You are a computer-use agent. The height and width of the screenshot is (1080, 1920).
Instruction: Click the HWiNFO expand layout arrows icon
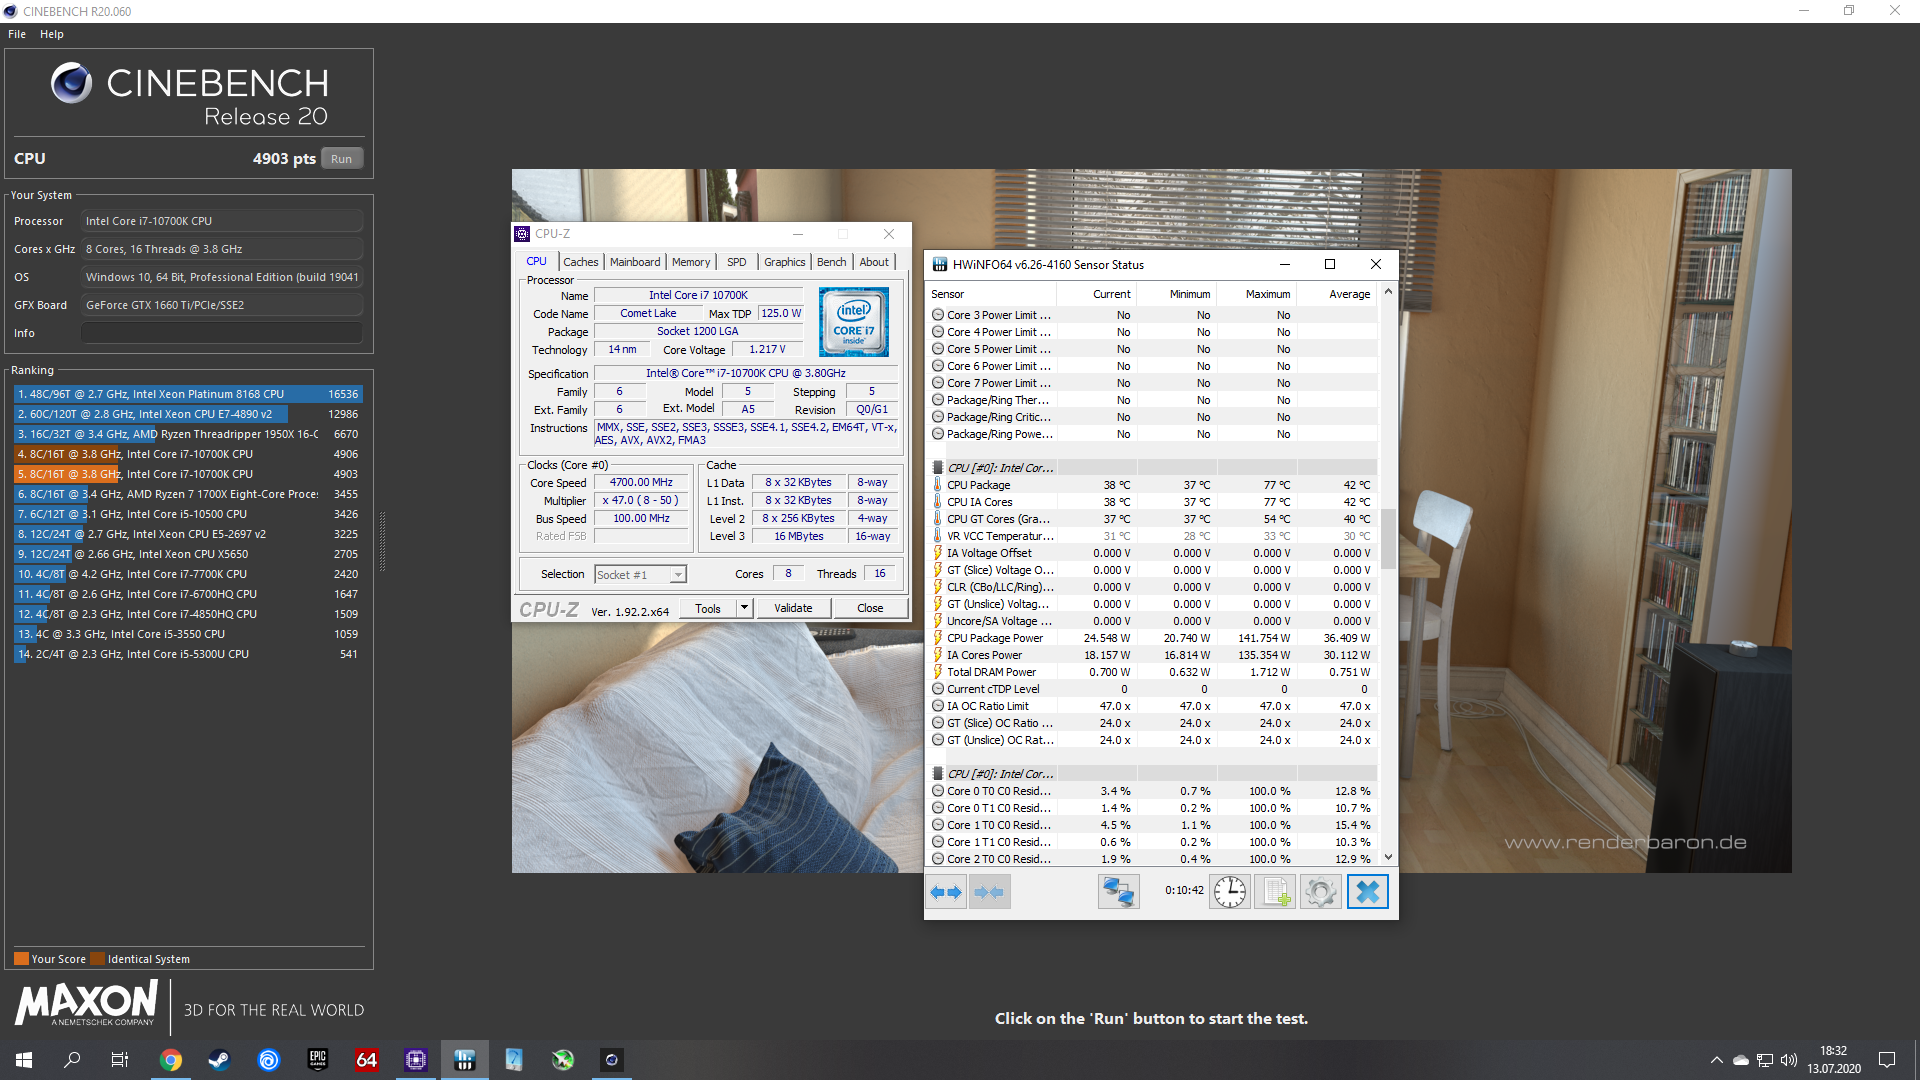click(x=946, y=891)
